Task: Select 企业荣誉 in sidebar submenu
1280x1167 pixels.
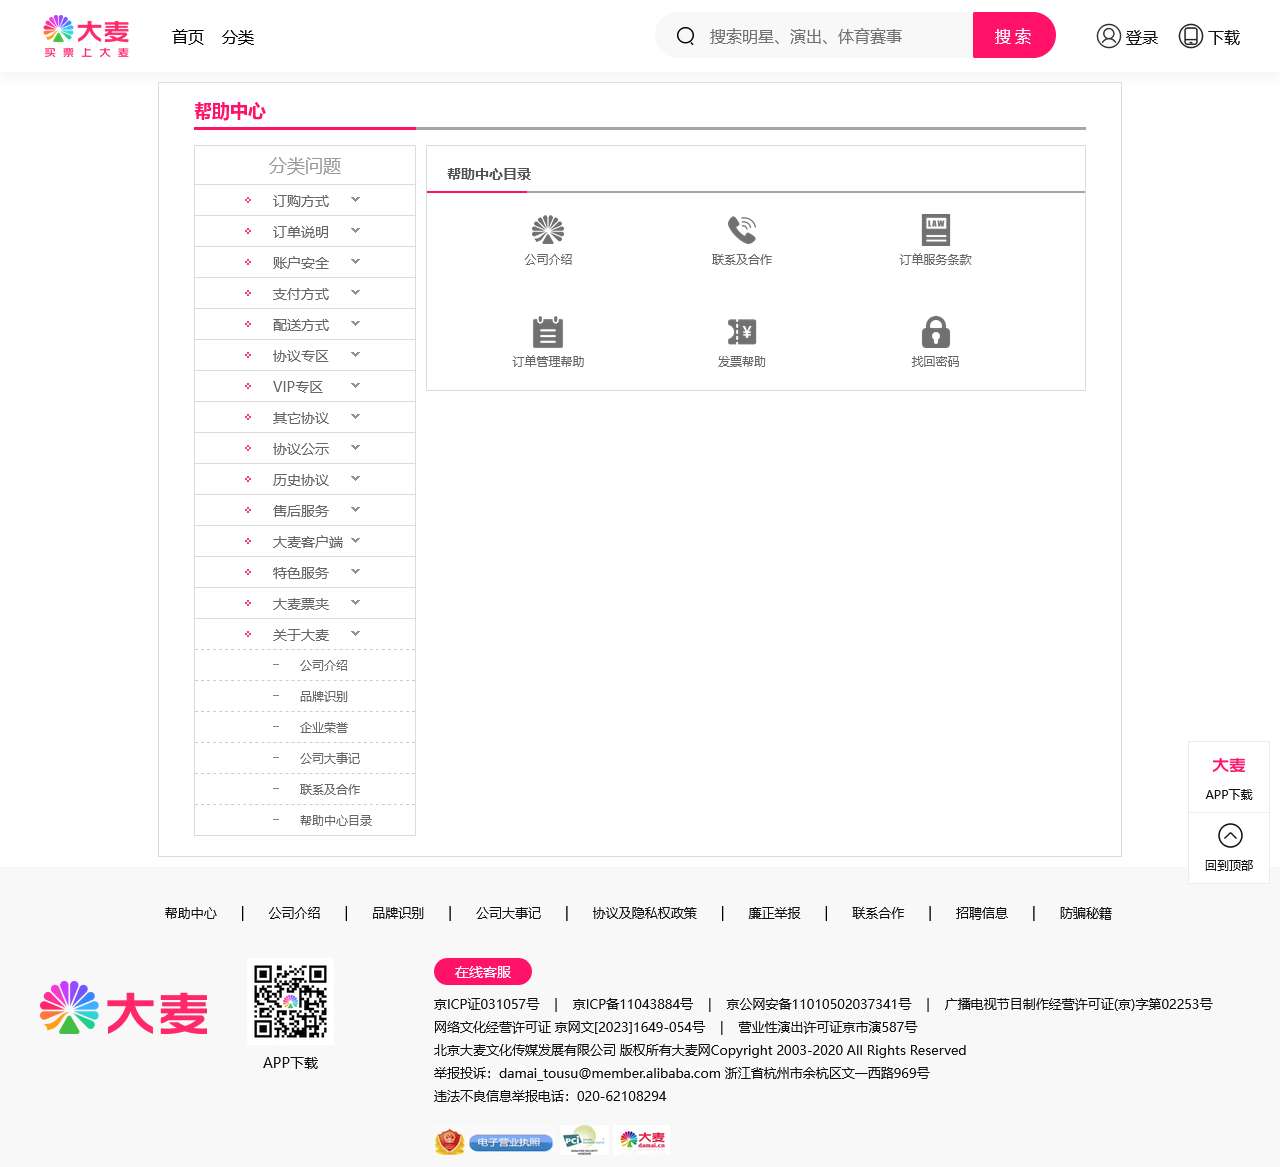Action: point(324,727)
